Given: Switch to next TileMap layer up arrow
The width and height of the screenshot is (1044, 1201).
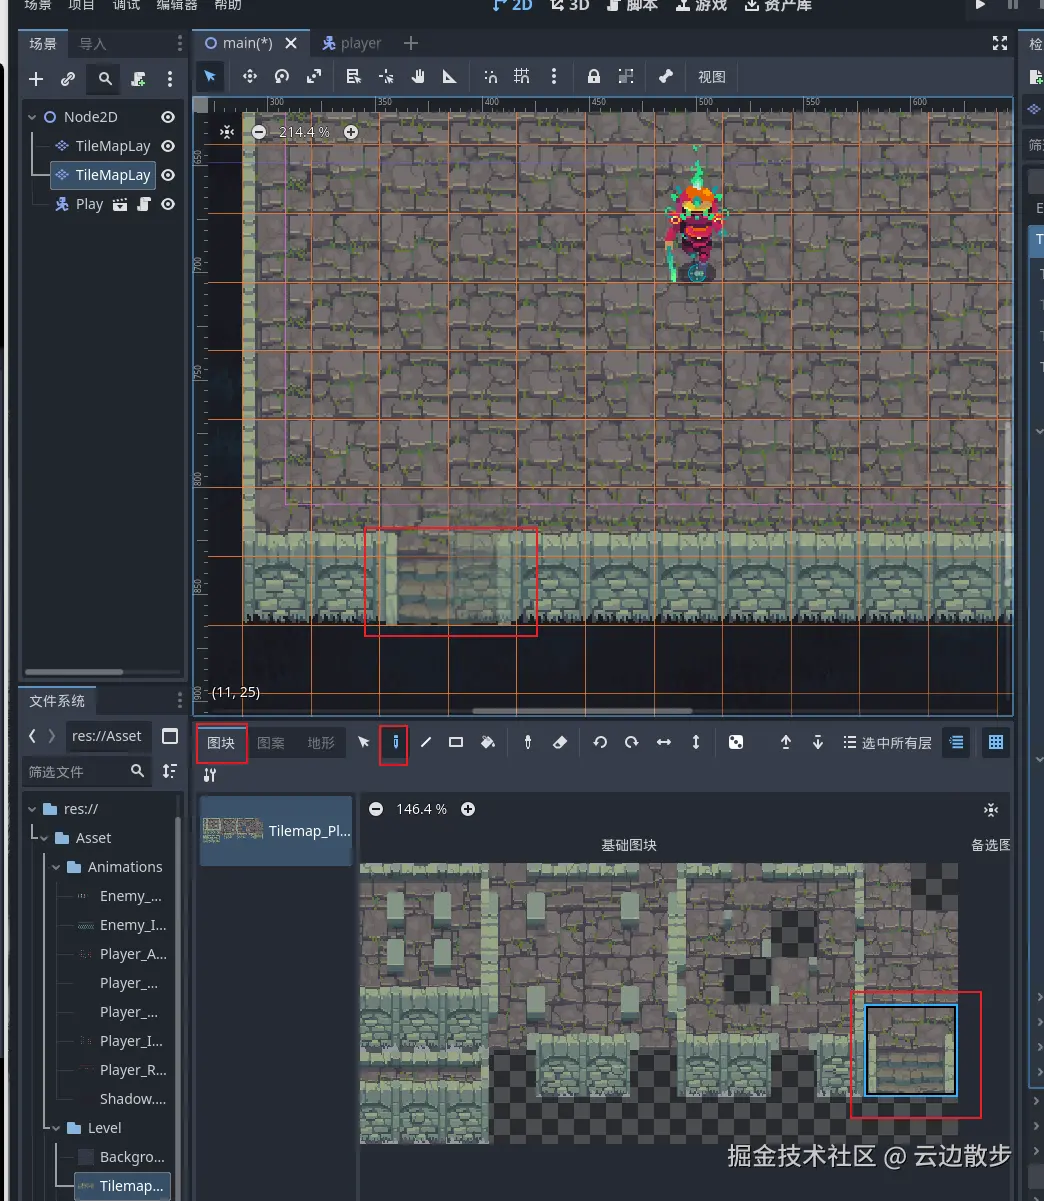Looking at the screenshot, I should 786,743.
